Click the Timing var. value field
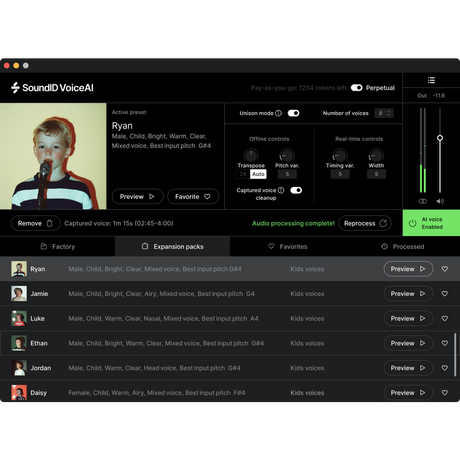 (340, 174)
